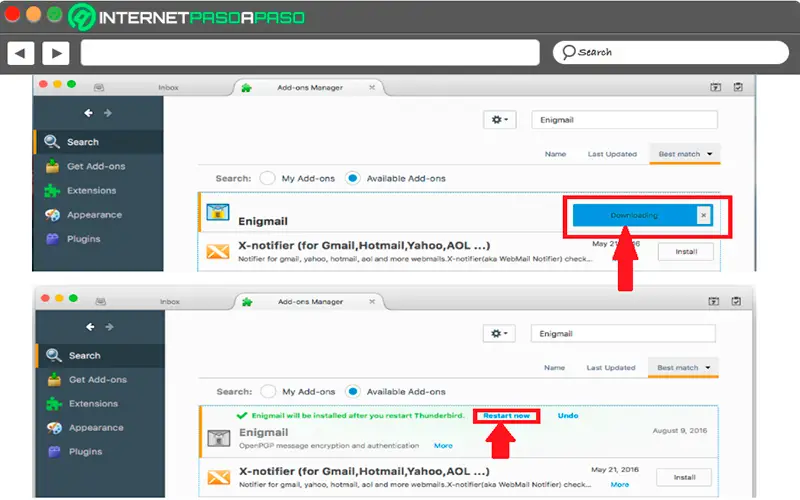Click the browser forward arrow button

[x=56, y=53]
